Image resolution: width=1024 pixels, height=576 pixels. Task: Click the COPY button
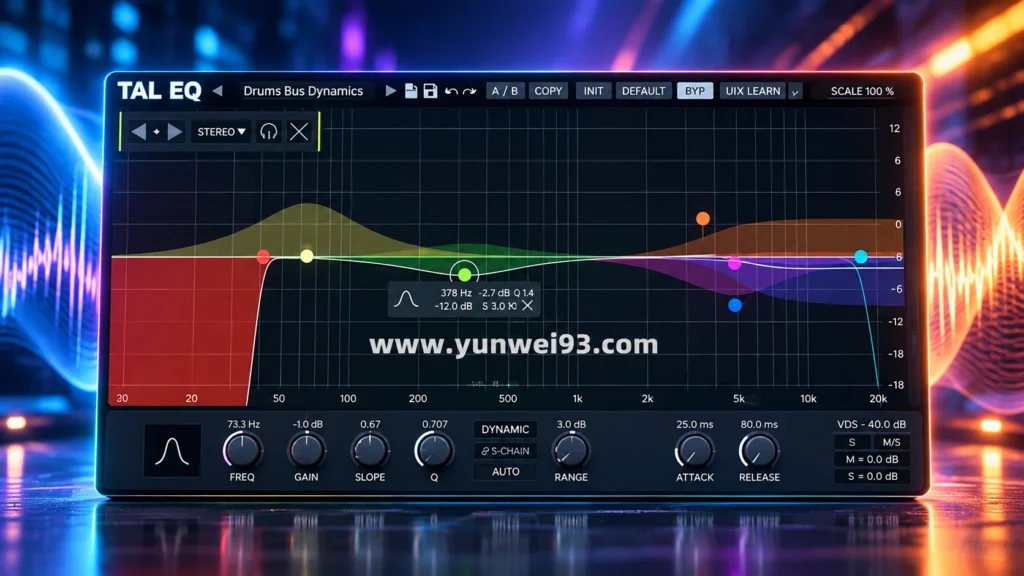point(548,91)
